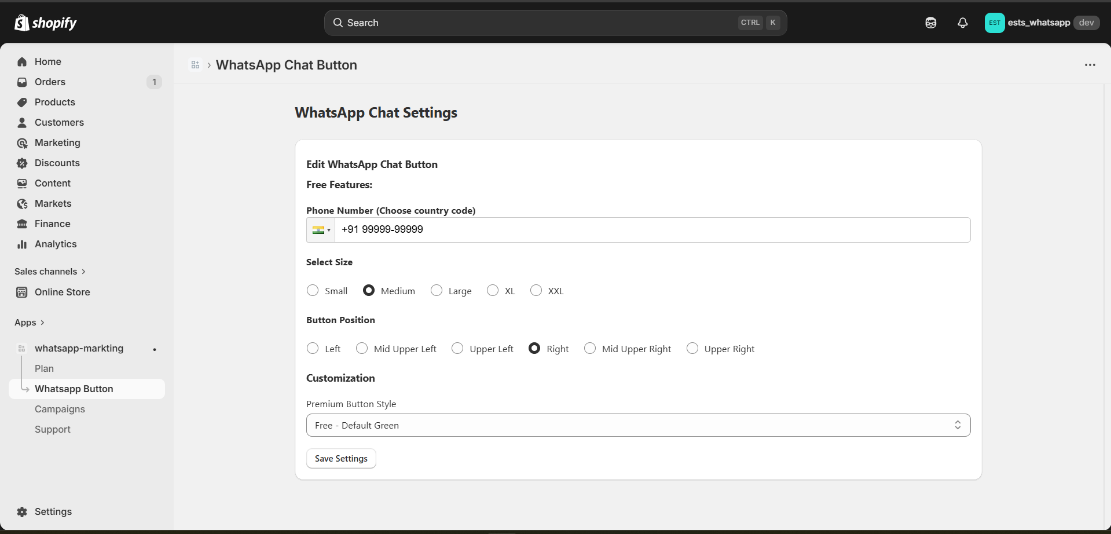Open the Premium Button Style dropdown
Screen dimensions: 1111x534
(638, 425)
